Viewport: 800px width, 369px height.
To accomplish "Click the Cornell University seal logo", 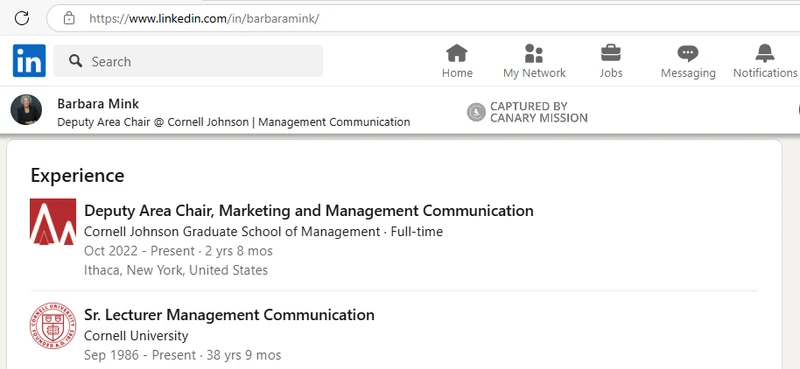I will click(53, 326).
